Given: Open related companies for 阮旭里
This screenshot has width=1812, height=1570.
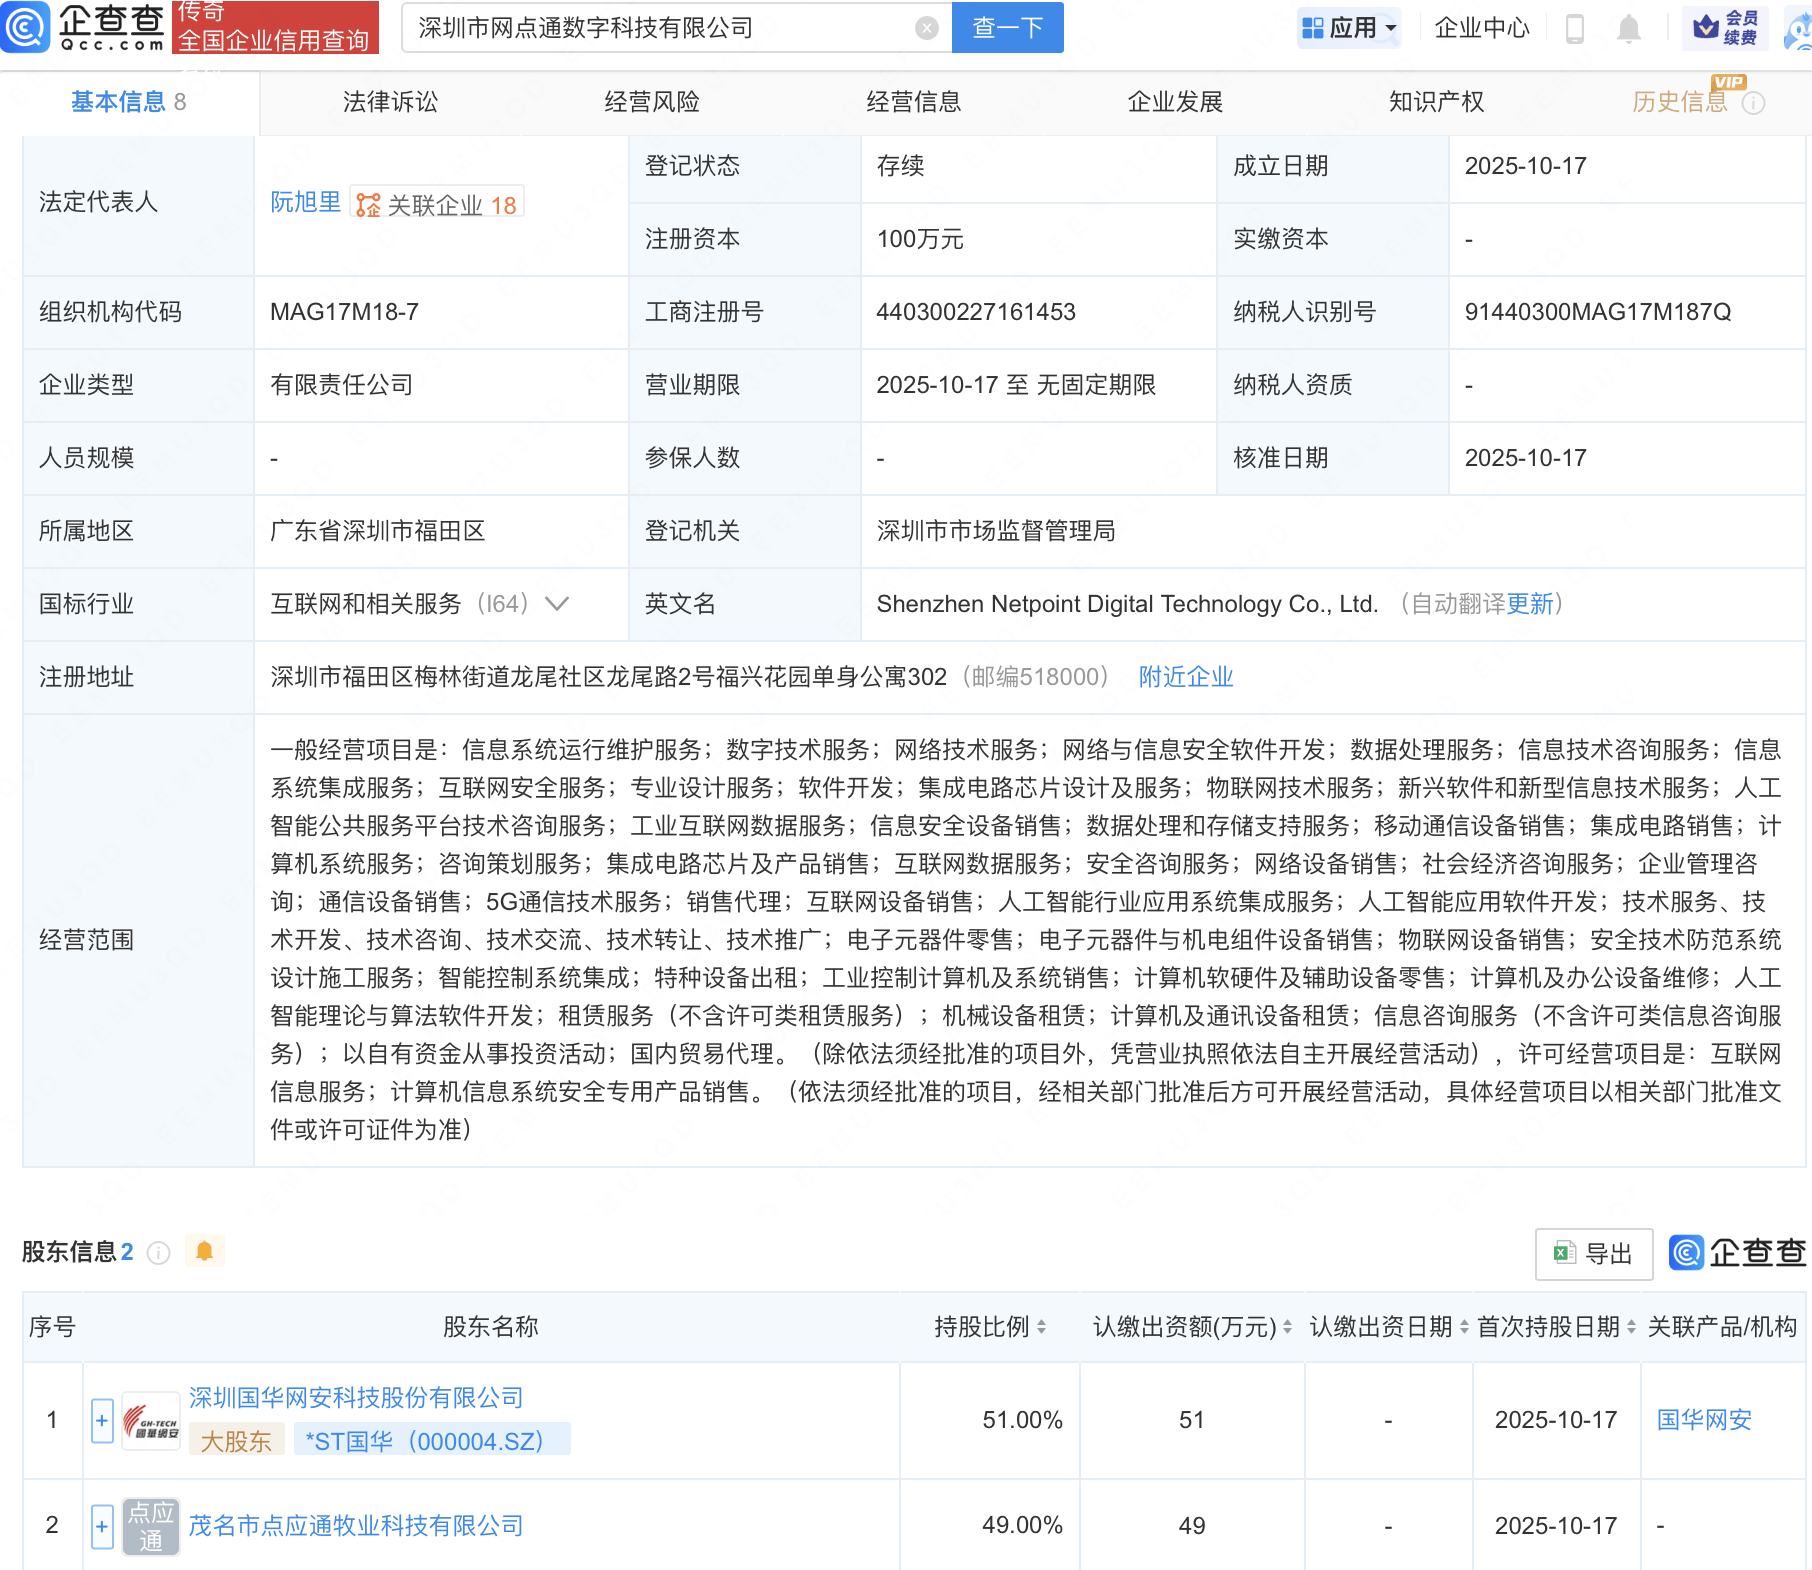Looking at the screenshot, I should coord(438,204).
